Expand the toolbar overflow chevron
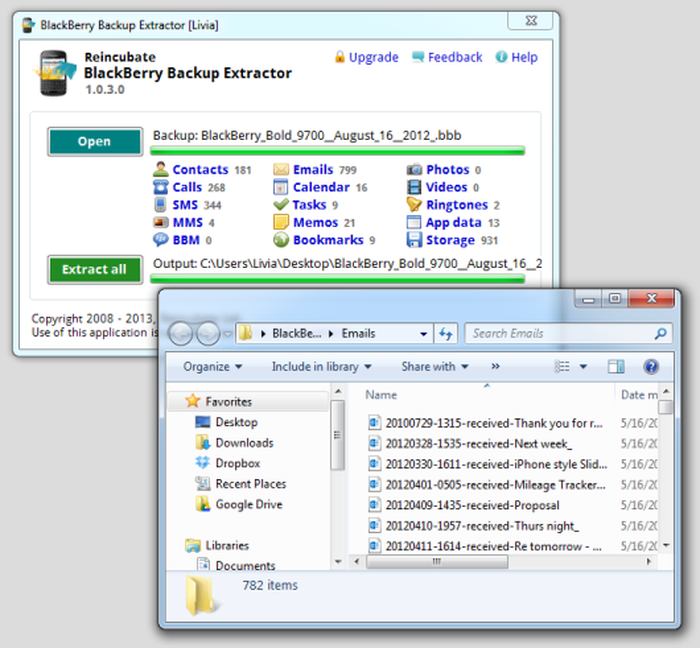 (495, 366)
